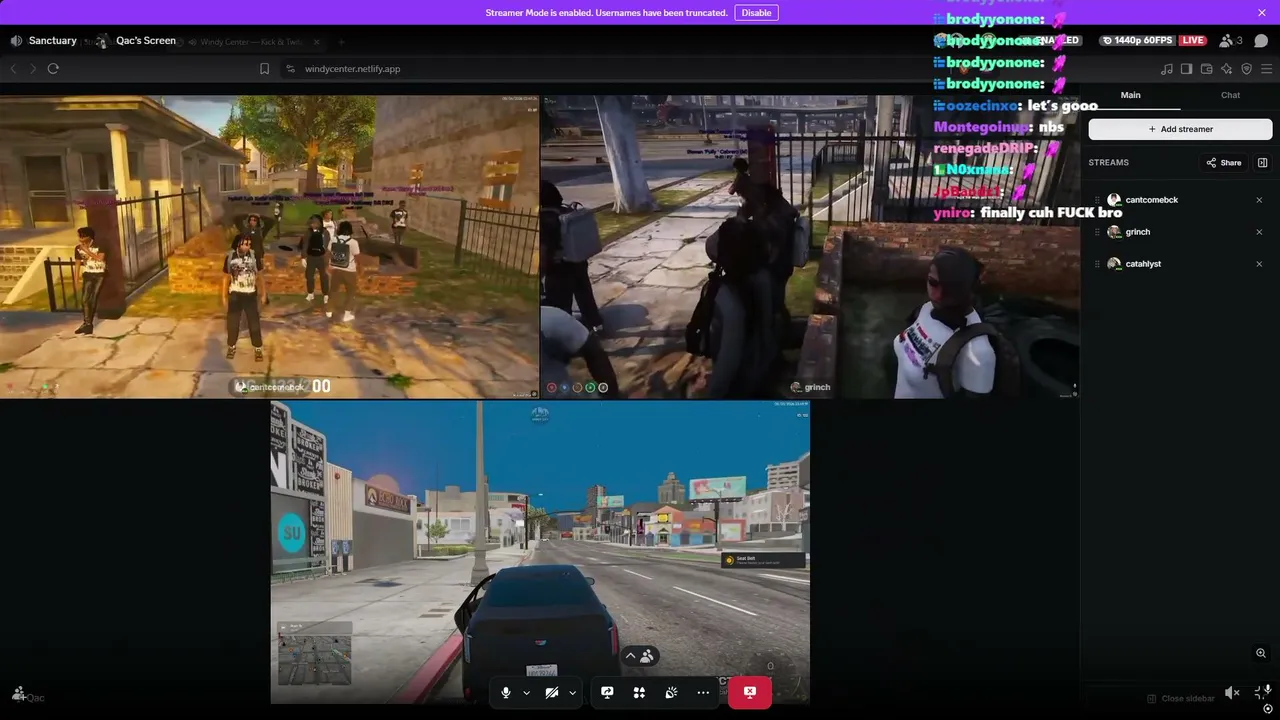Open the browser hamburger menu
This screenshot has height=720, width=1280.
[1266, 69]
